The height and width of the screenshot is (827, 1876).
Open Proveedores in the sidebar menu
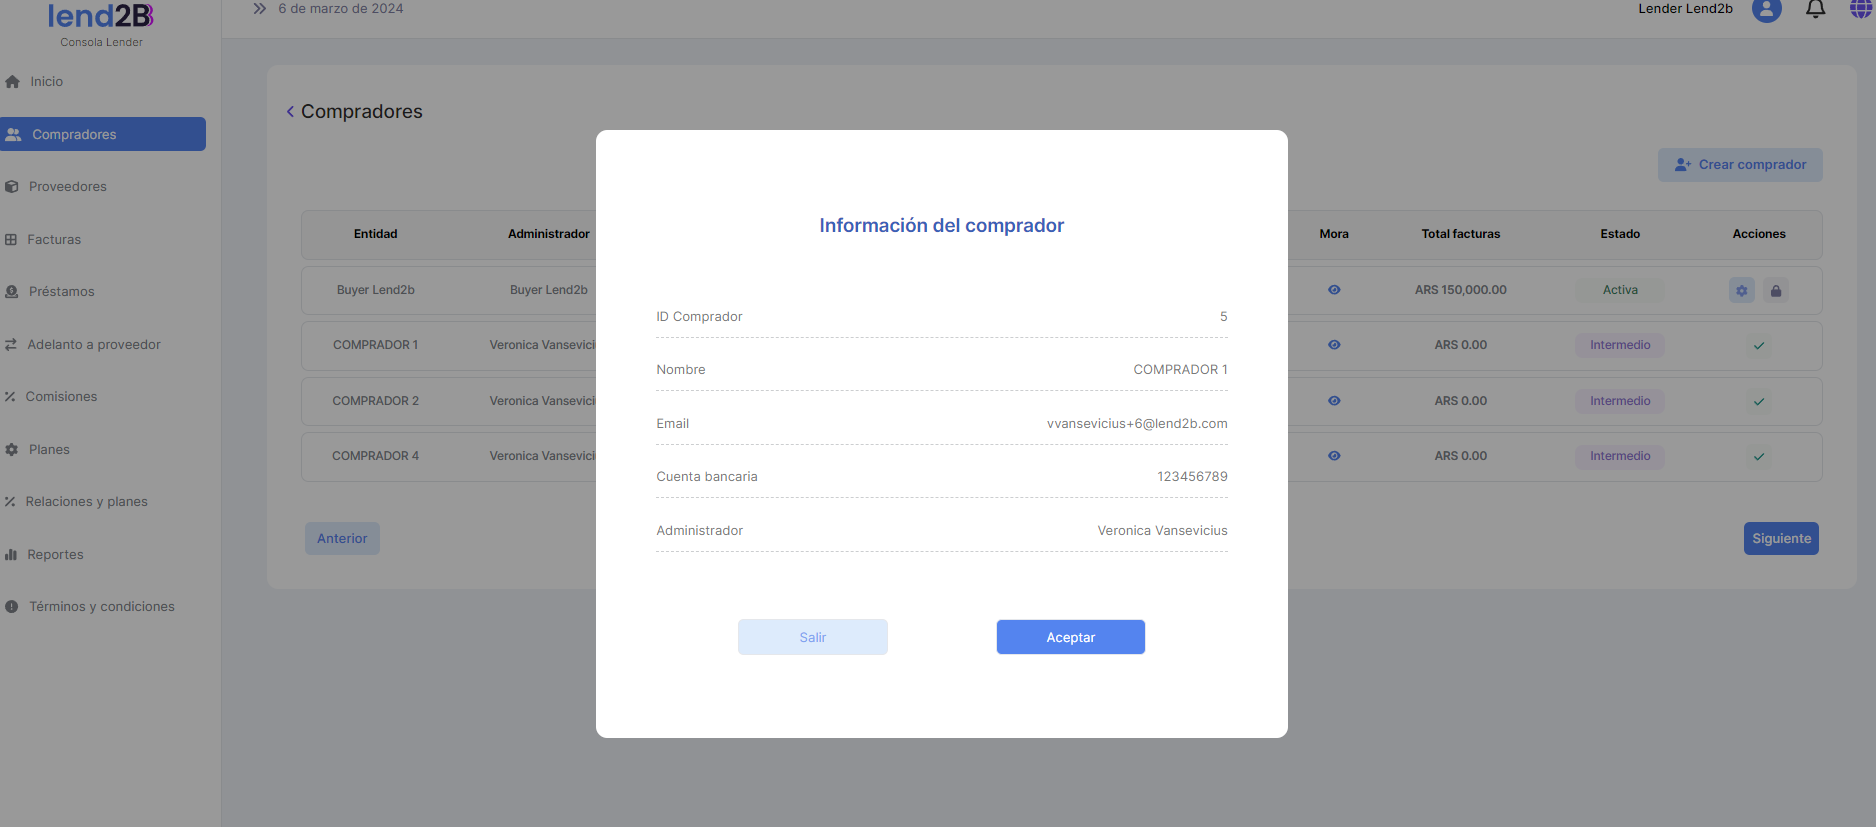(x=67, y=187)
